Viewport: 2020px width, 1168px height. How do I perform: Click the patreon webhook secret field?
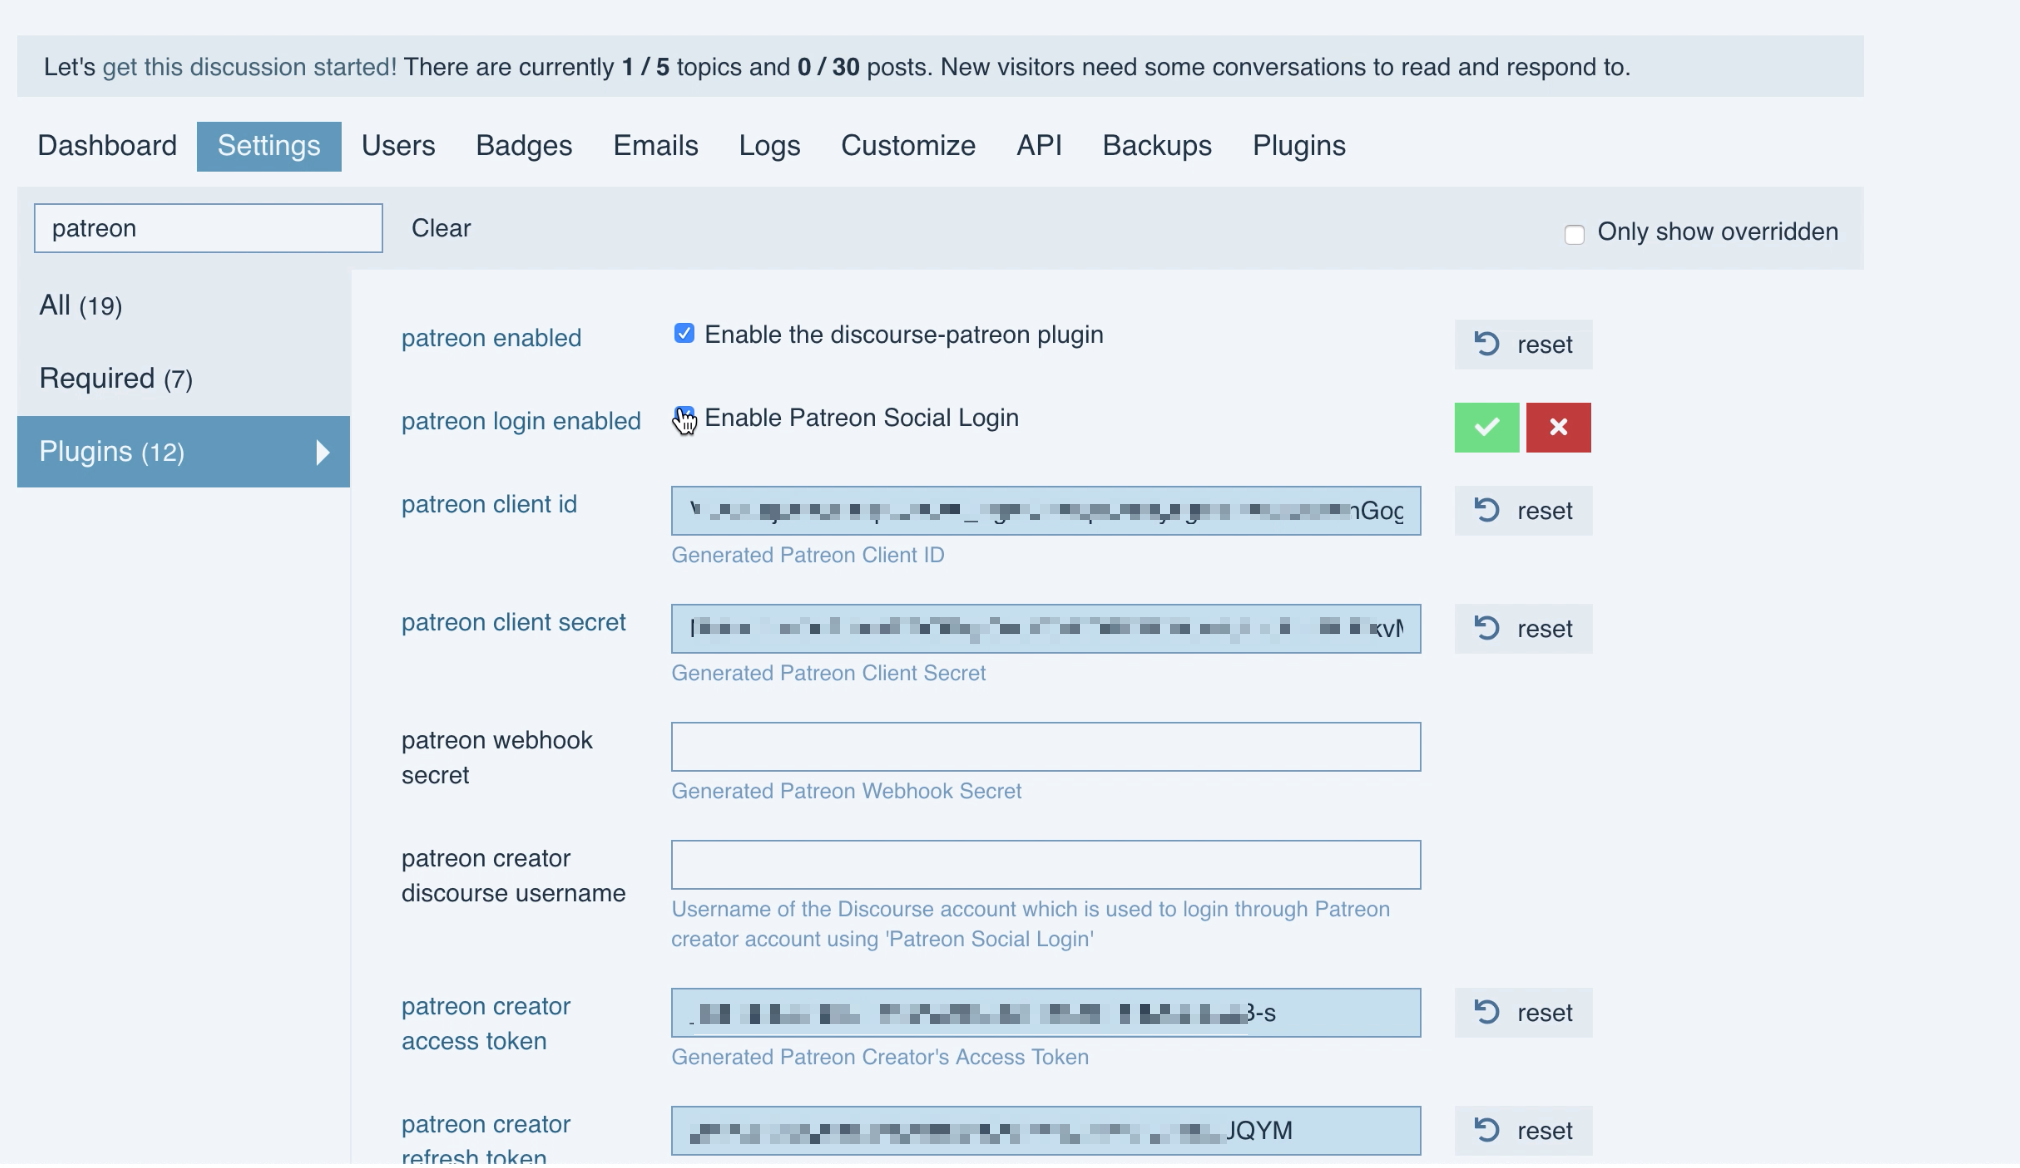click(1046, 747)
